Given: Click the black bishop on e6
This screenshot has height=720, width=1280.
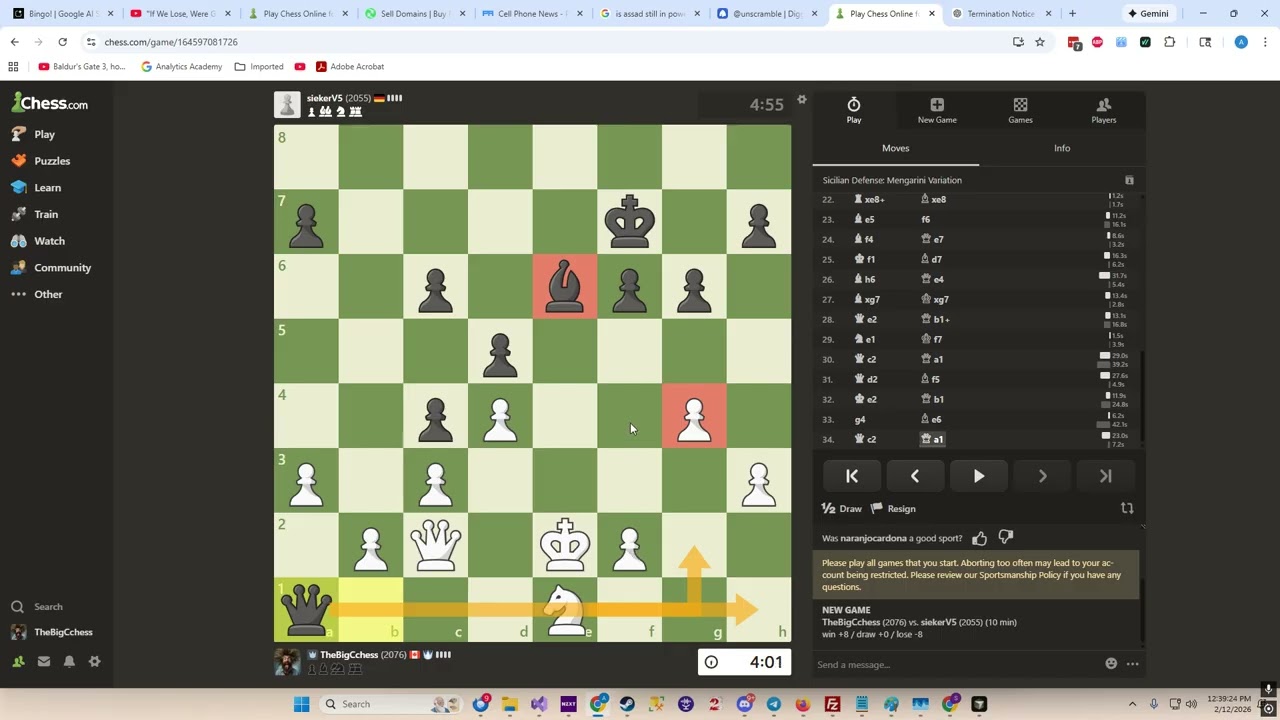Looking at the screenshot, I should point(564,287).
